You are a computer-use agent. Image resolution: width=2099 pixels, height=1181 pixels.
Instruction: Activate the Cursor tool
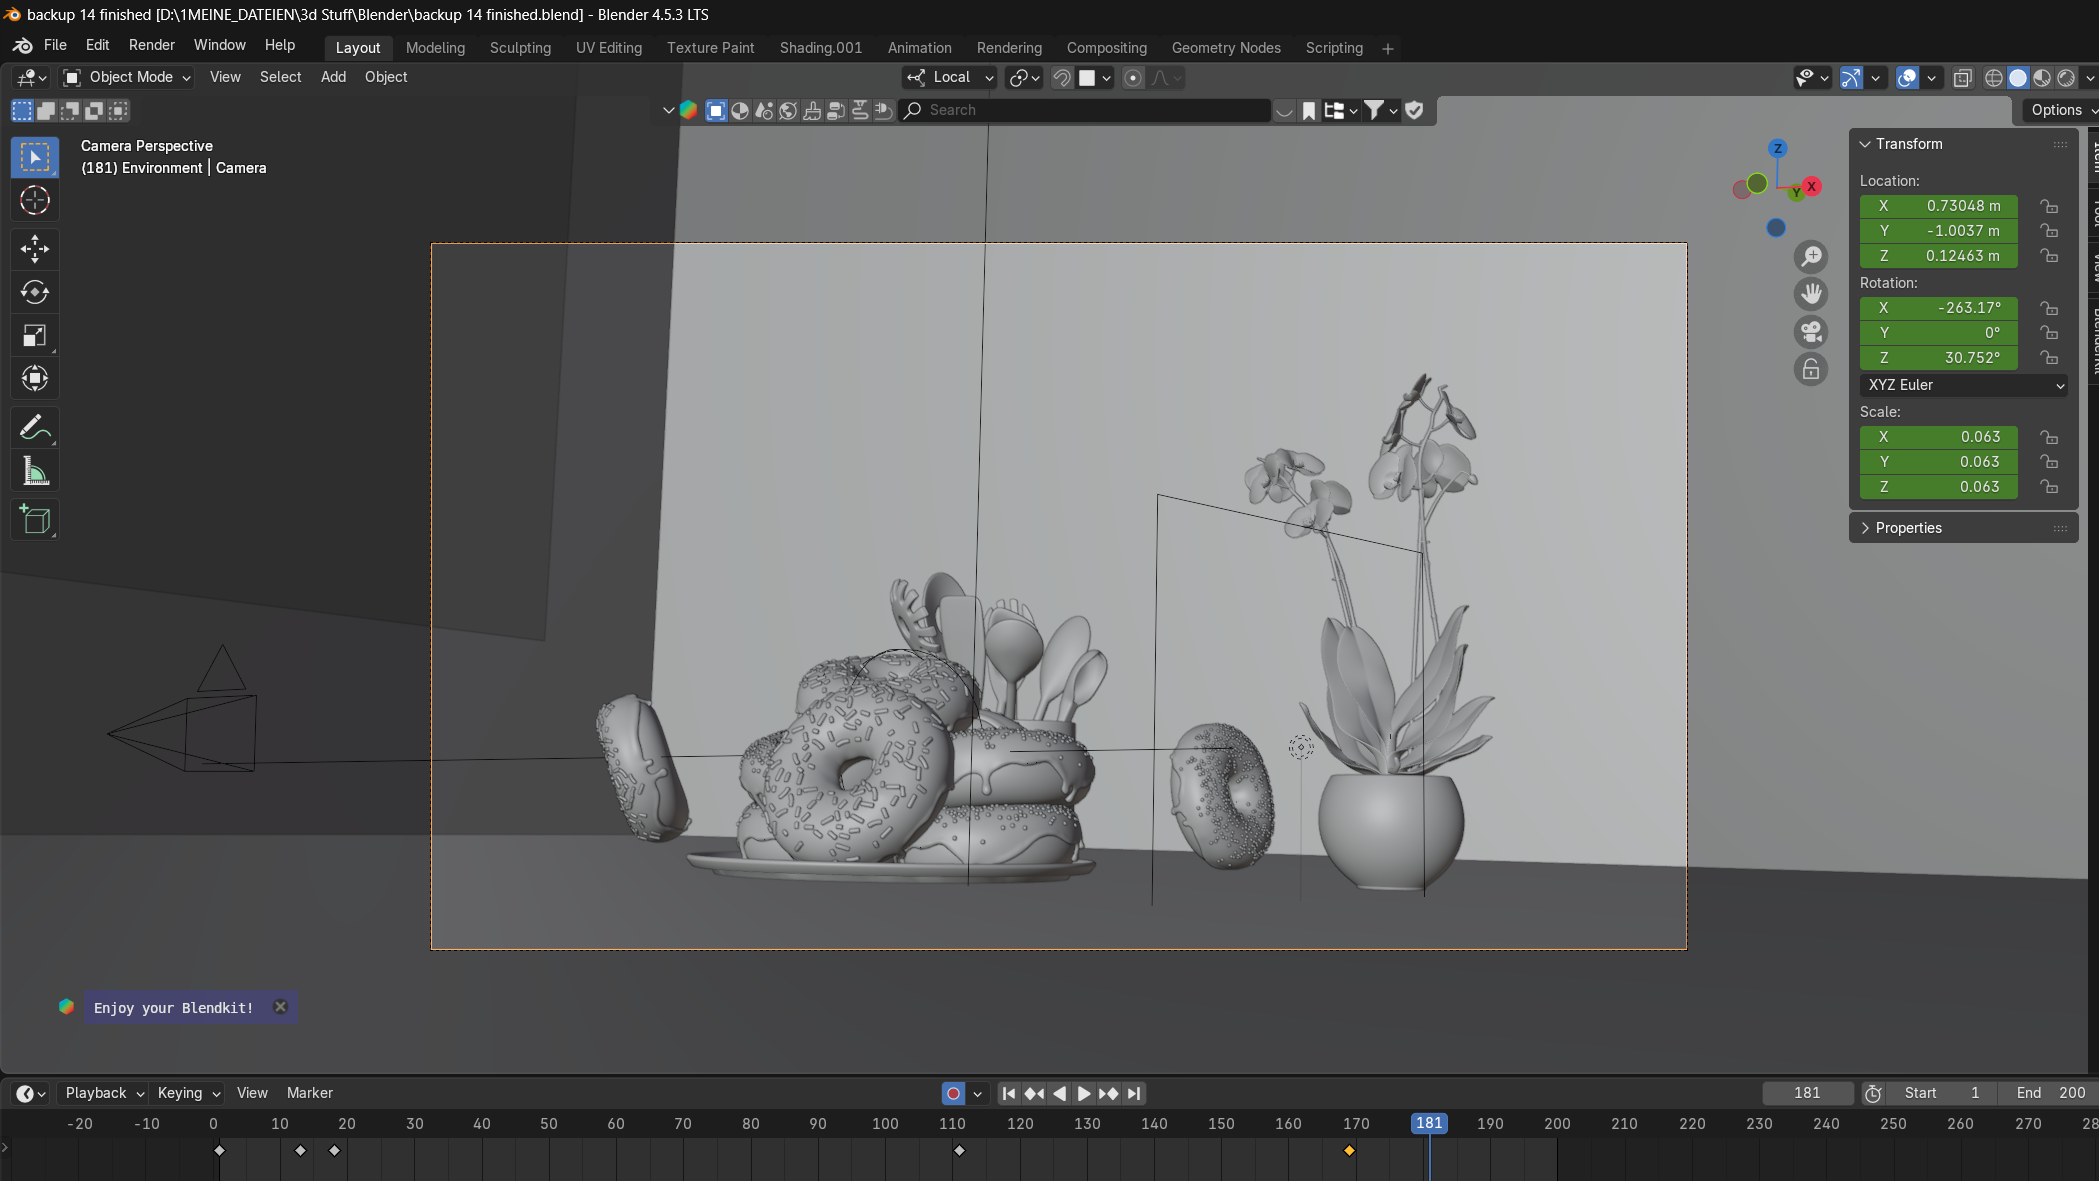tap(35, 201)
